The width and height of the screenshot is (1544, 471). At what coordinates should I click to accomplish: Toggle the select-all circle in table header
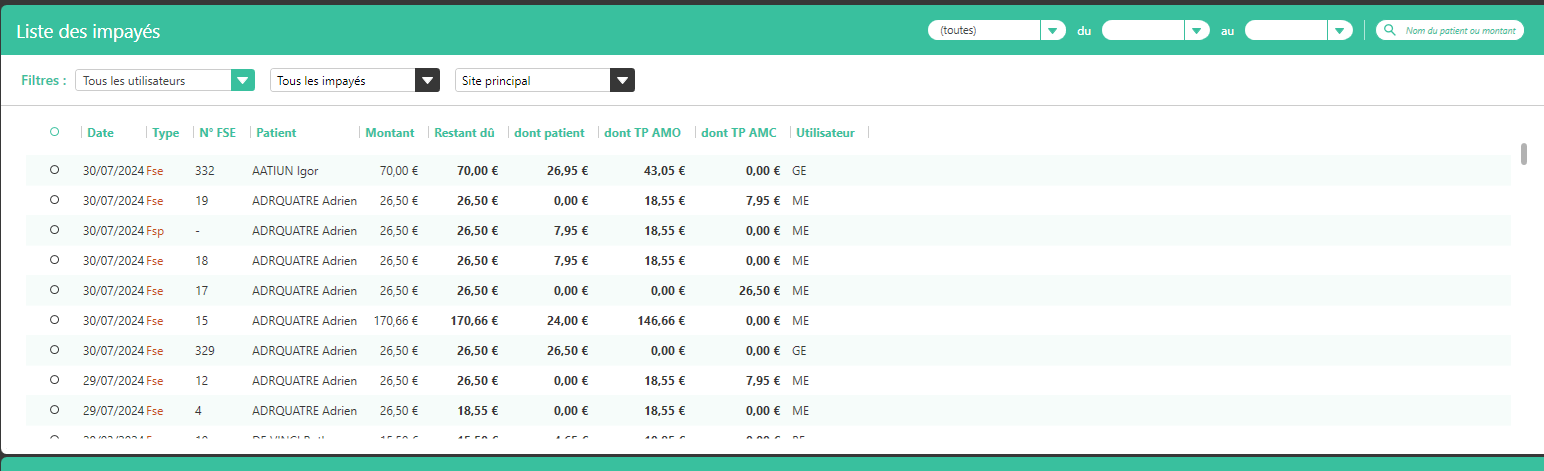point(54,132)
